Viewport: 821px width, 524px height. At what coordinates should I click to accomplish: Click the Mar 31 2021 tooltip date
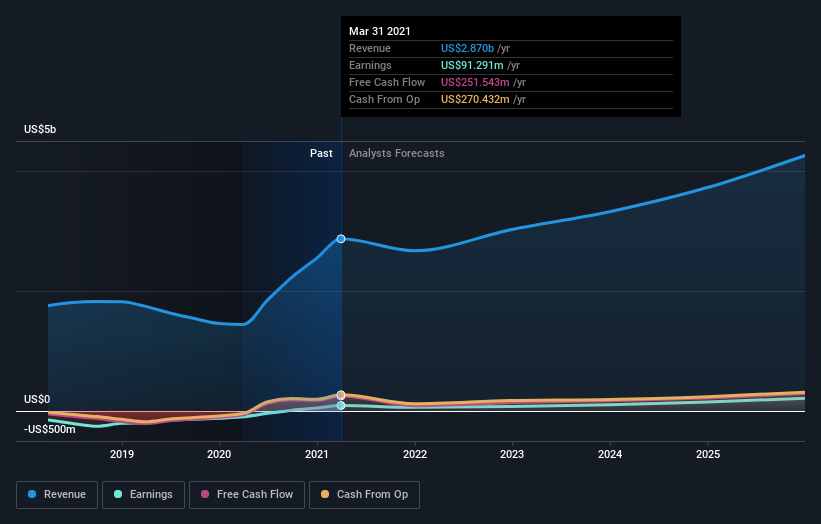pos(380,31)
